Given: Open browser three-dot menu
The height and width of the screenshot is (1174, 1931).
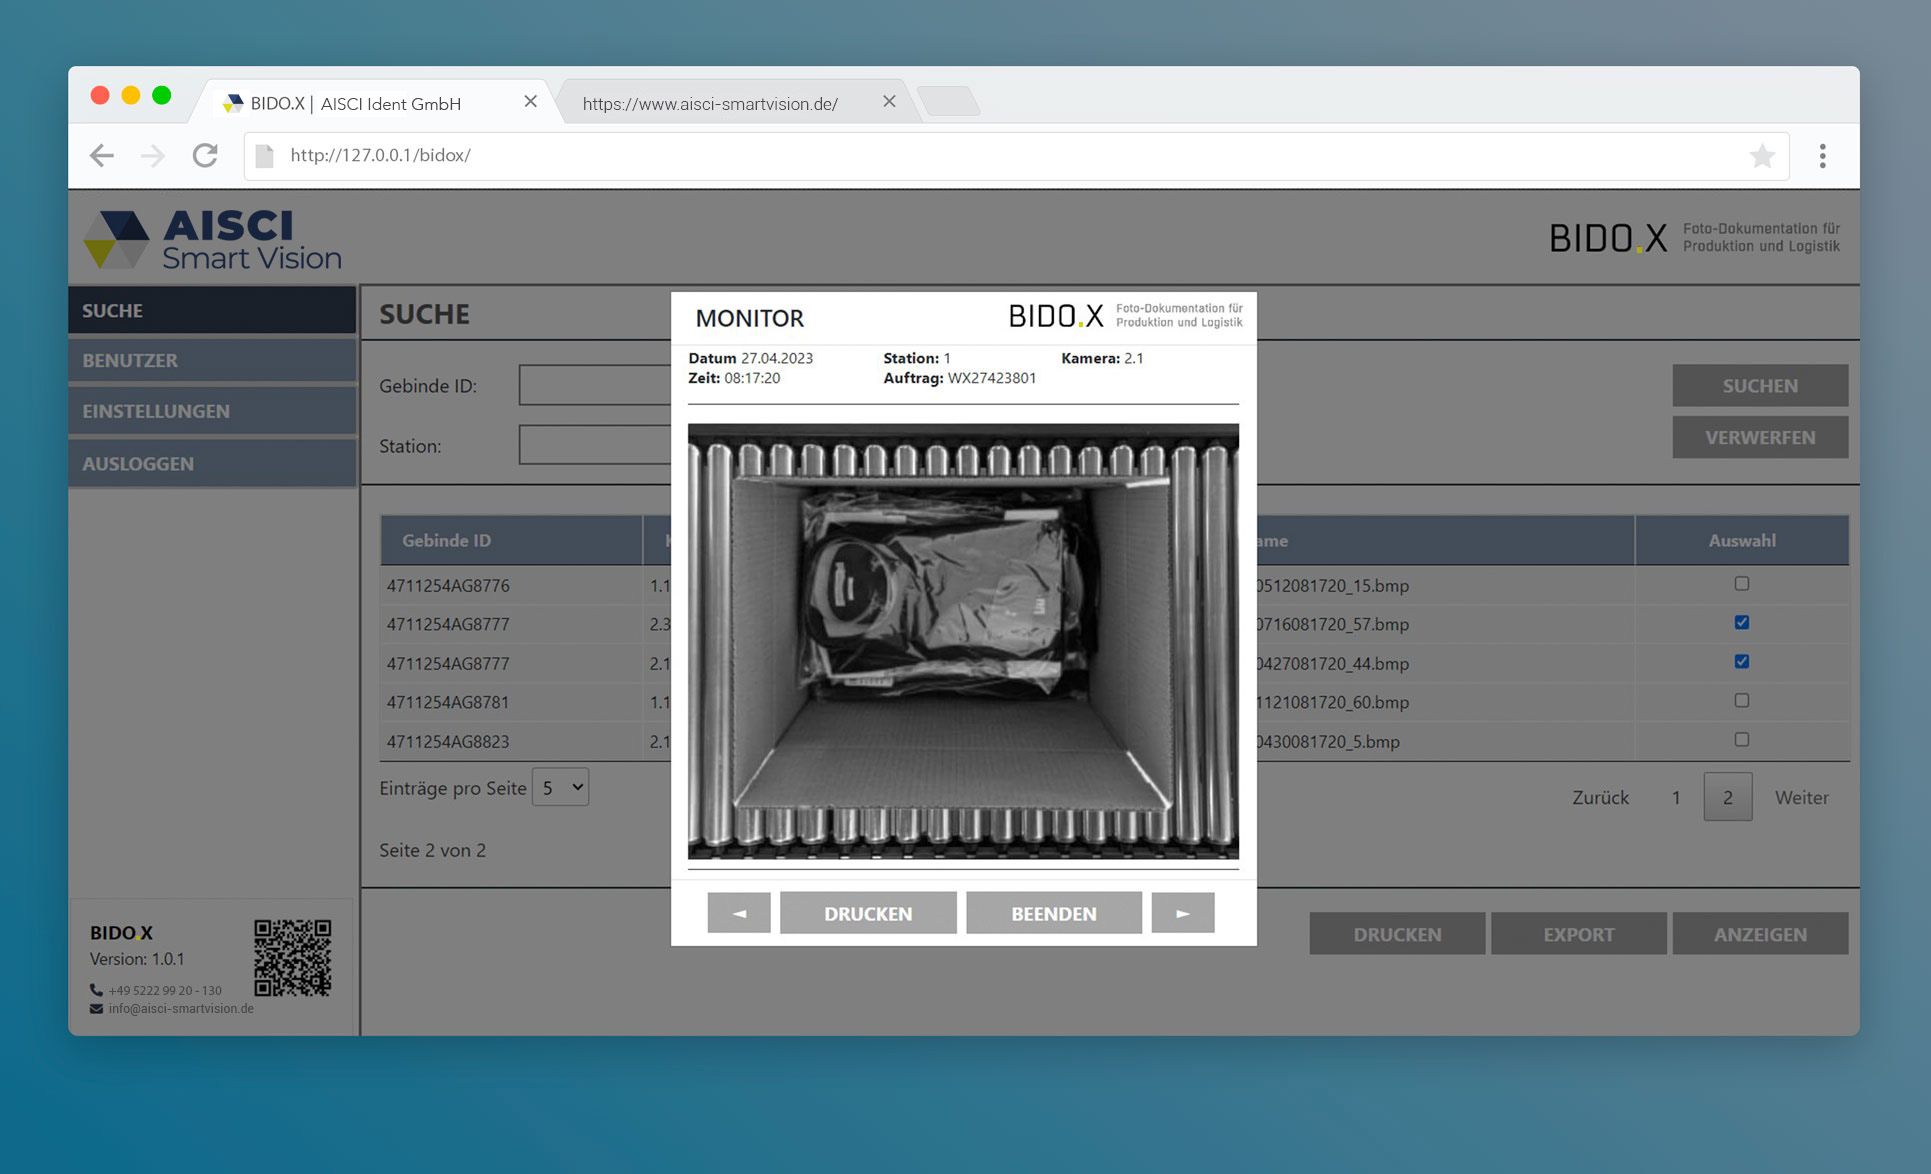Looking at the screenshot, I should click(x=1822, y=155).
